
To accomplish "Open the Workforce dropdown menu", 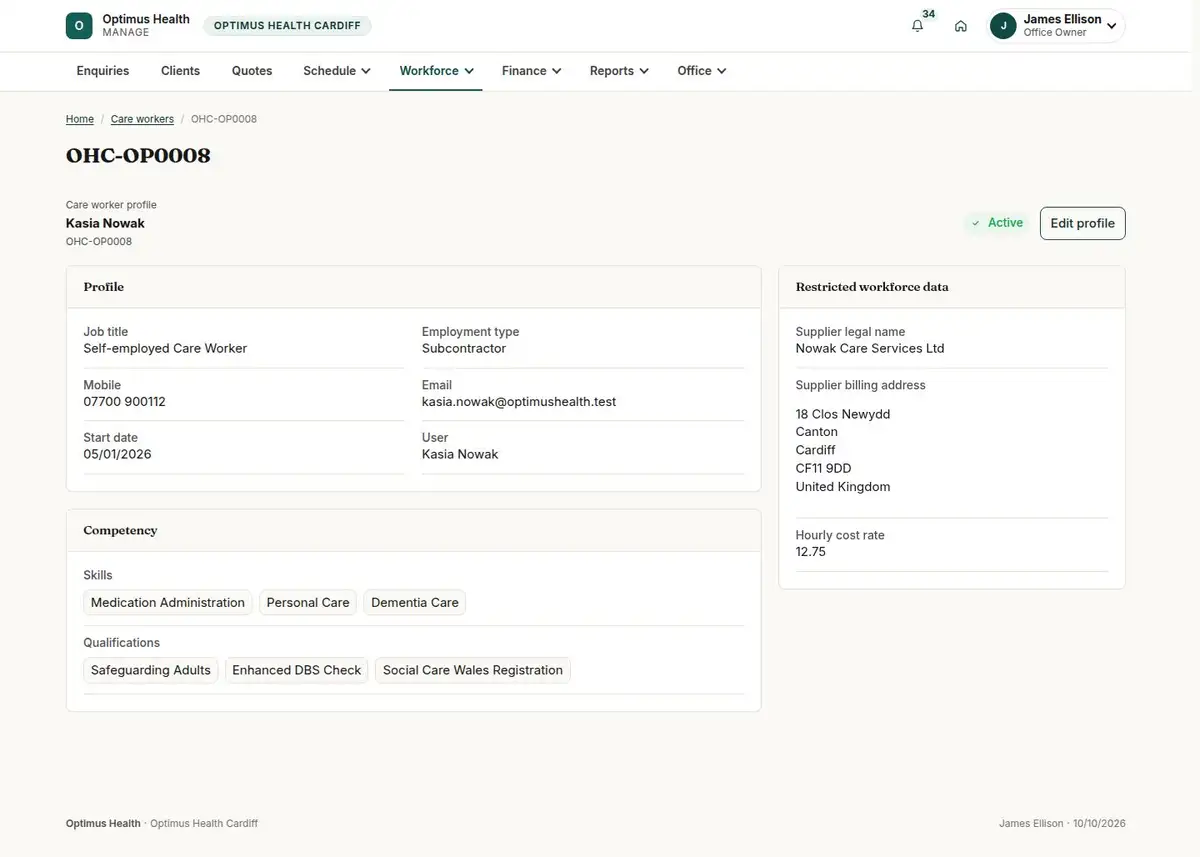I will click(x=436, y=71).
